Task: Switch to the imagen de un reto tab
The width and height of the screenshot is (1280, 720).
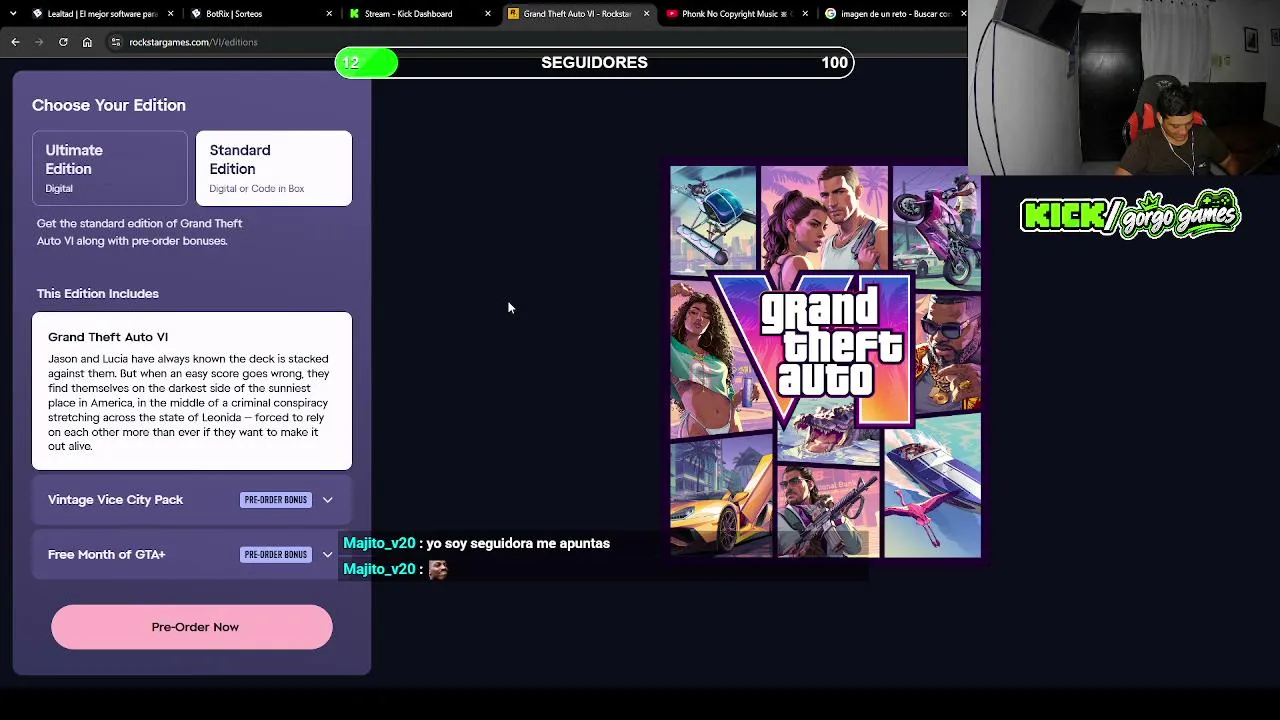Action: (893, 14)
